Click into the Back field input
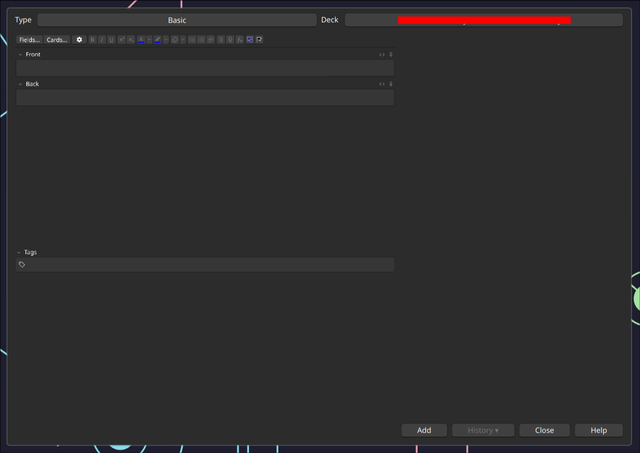The height and width of the screenshot is (453, 640). click(x=205, y=98)
